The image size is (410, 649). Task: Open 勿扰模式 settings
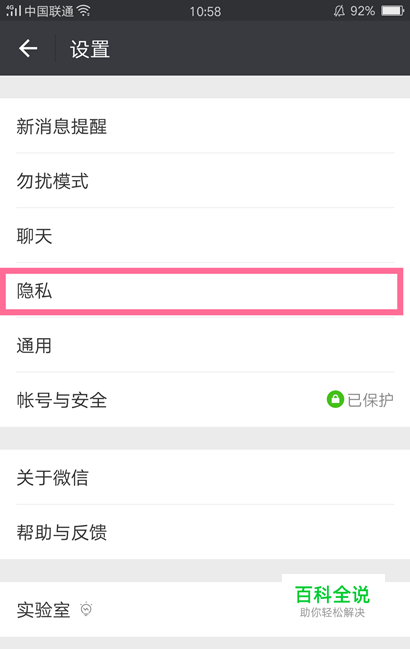coord(205,181)
